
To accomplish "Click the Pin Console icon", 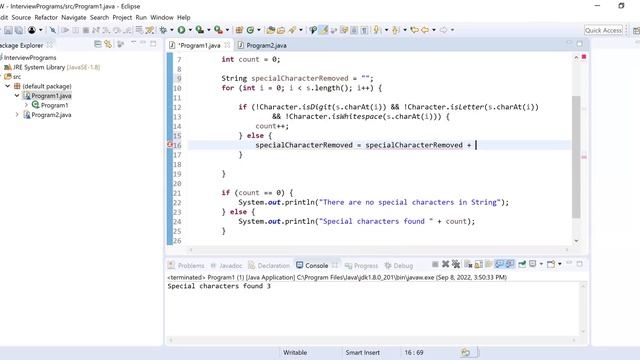I will 522,264.
